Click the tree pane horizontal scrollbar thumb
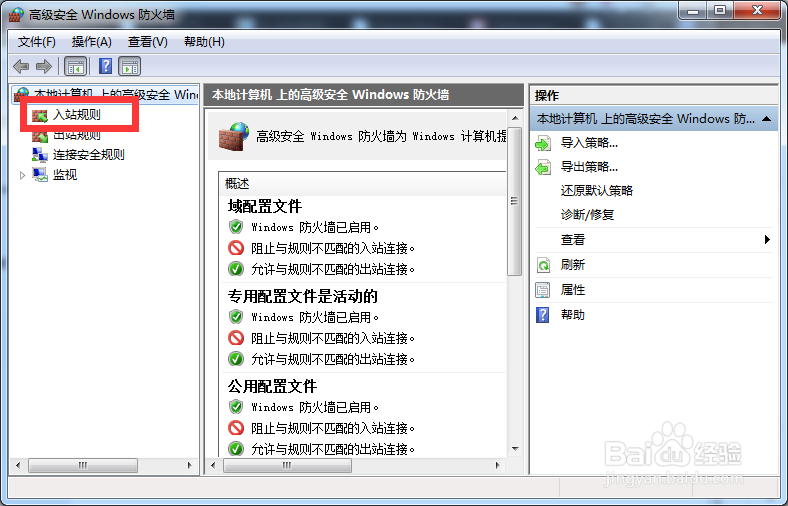Screen dimensions: 788x506 tap(83, 465)
